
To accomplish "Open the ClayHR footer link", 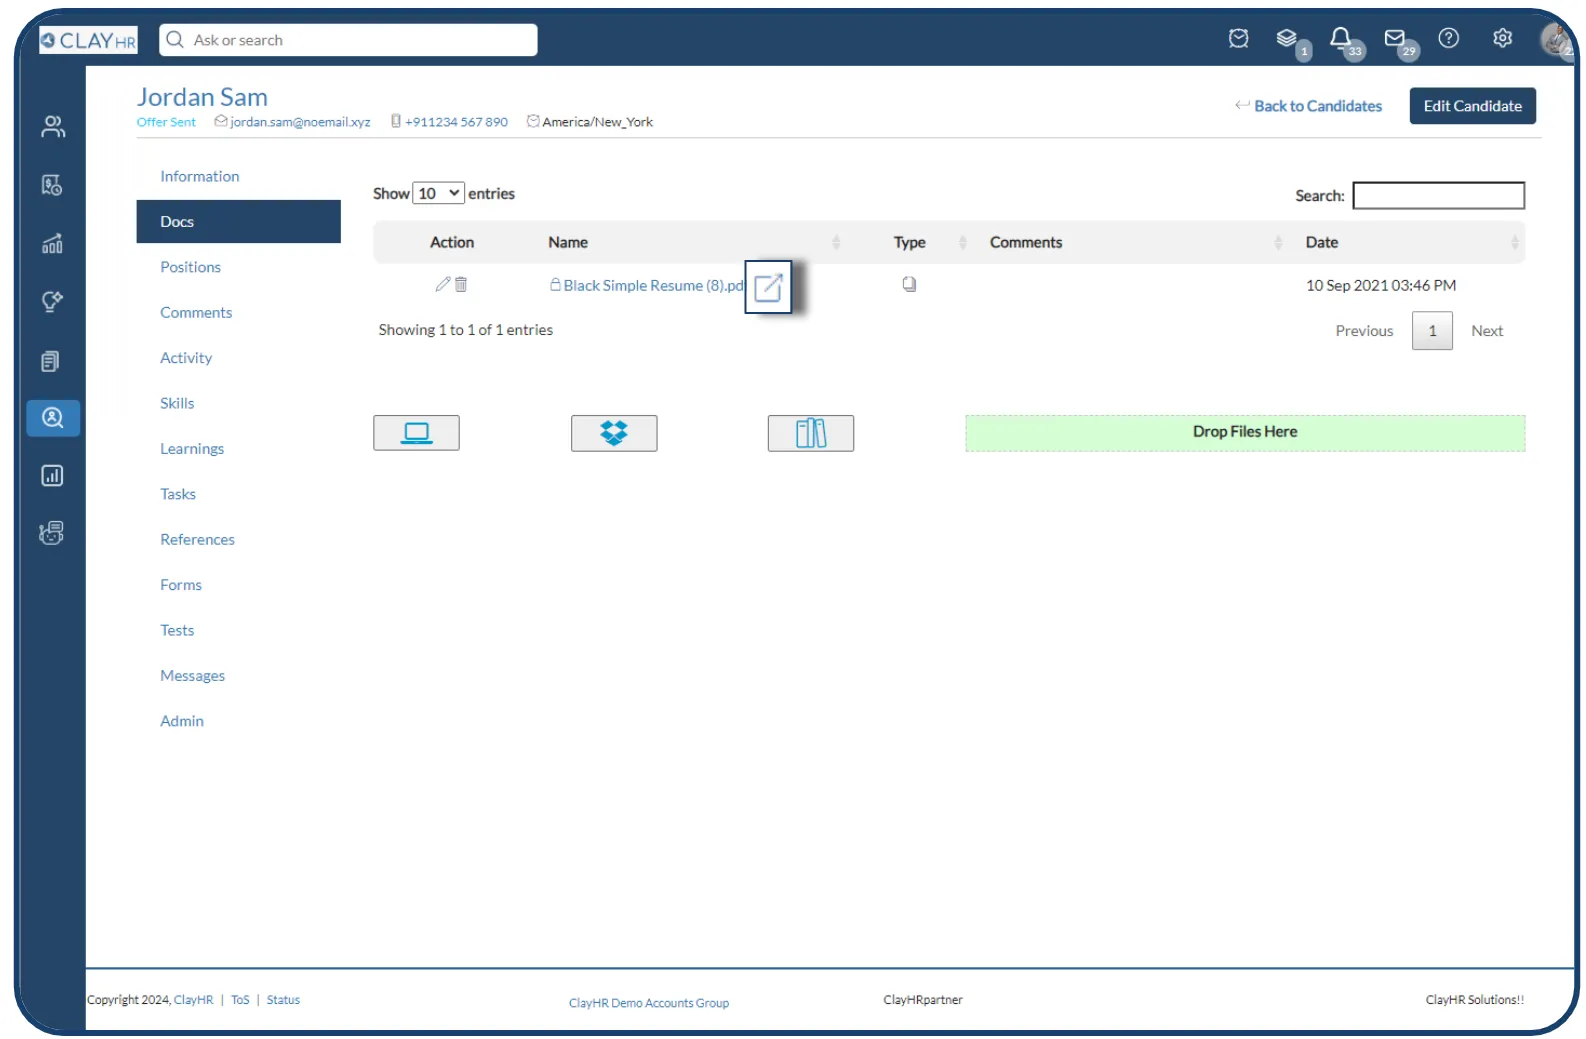I will (193, 1000).
